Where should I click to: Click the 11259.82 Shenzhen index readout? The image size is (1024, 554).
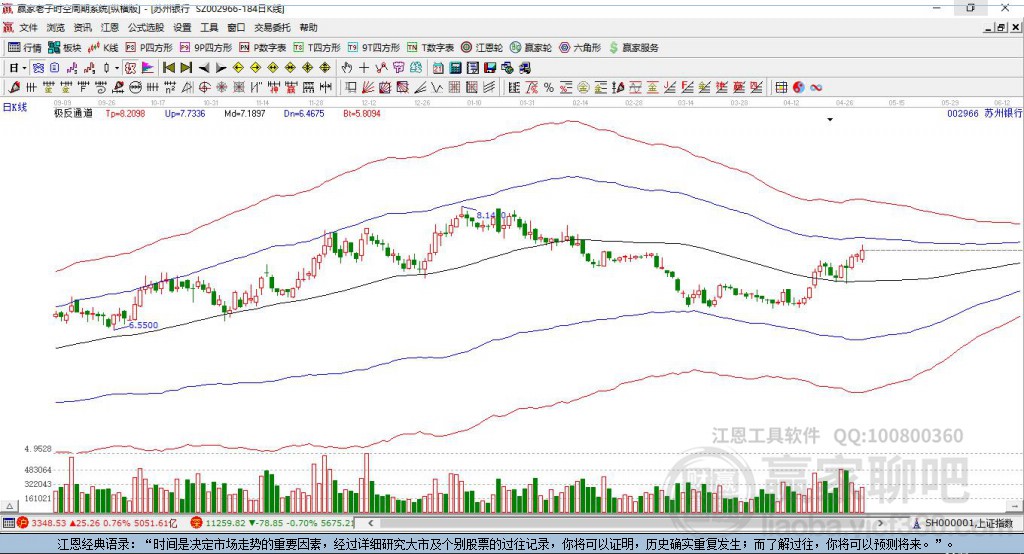tap(225, 523)
